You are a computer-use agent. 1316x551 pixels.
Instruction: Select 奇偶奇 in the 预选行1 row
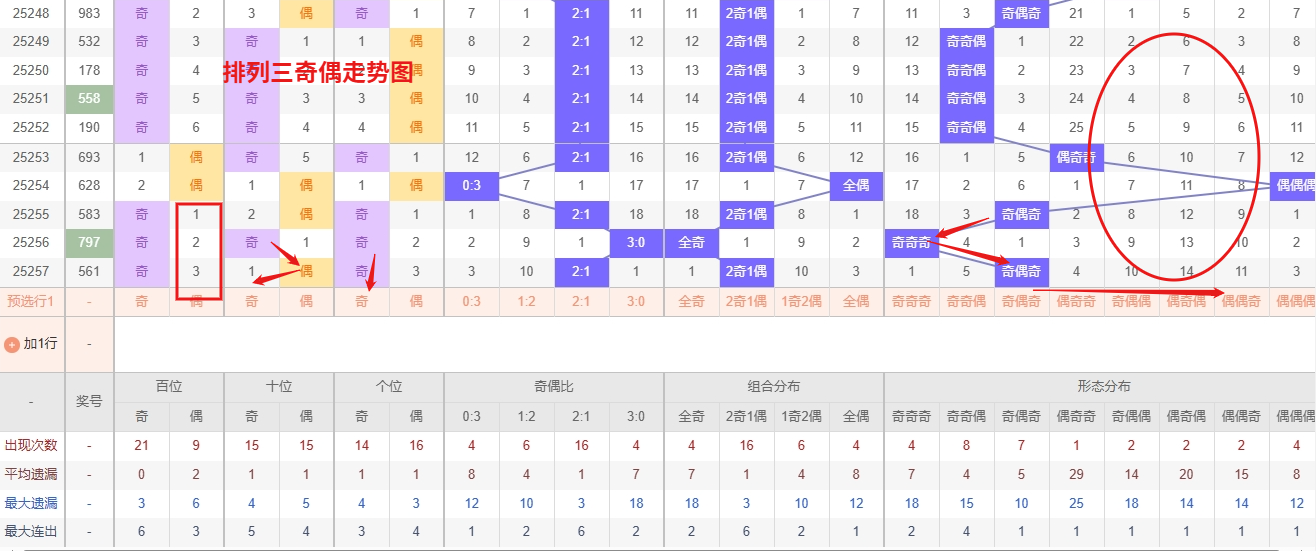(x=1021, y=300)
